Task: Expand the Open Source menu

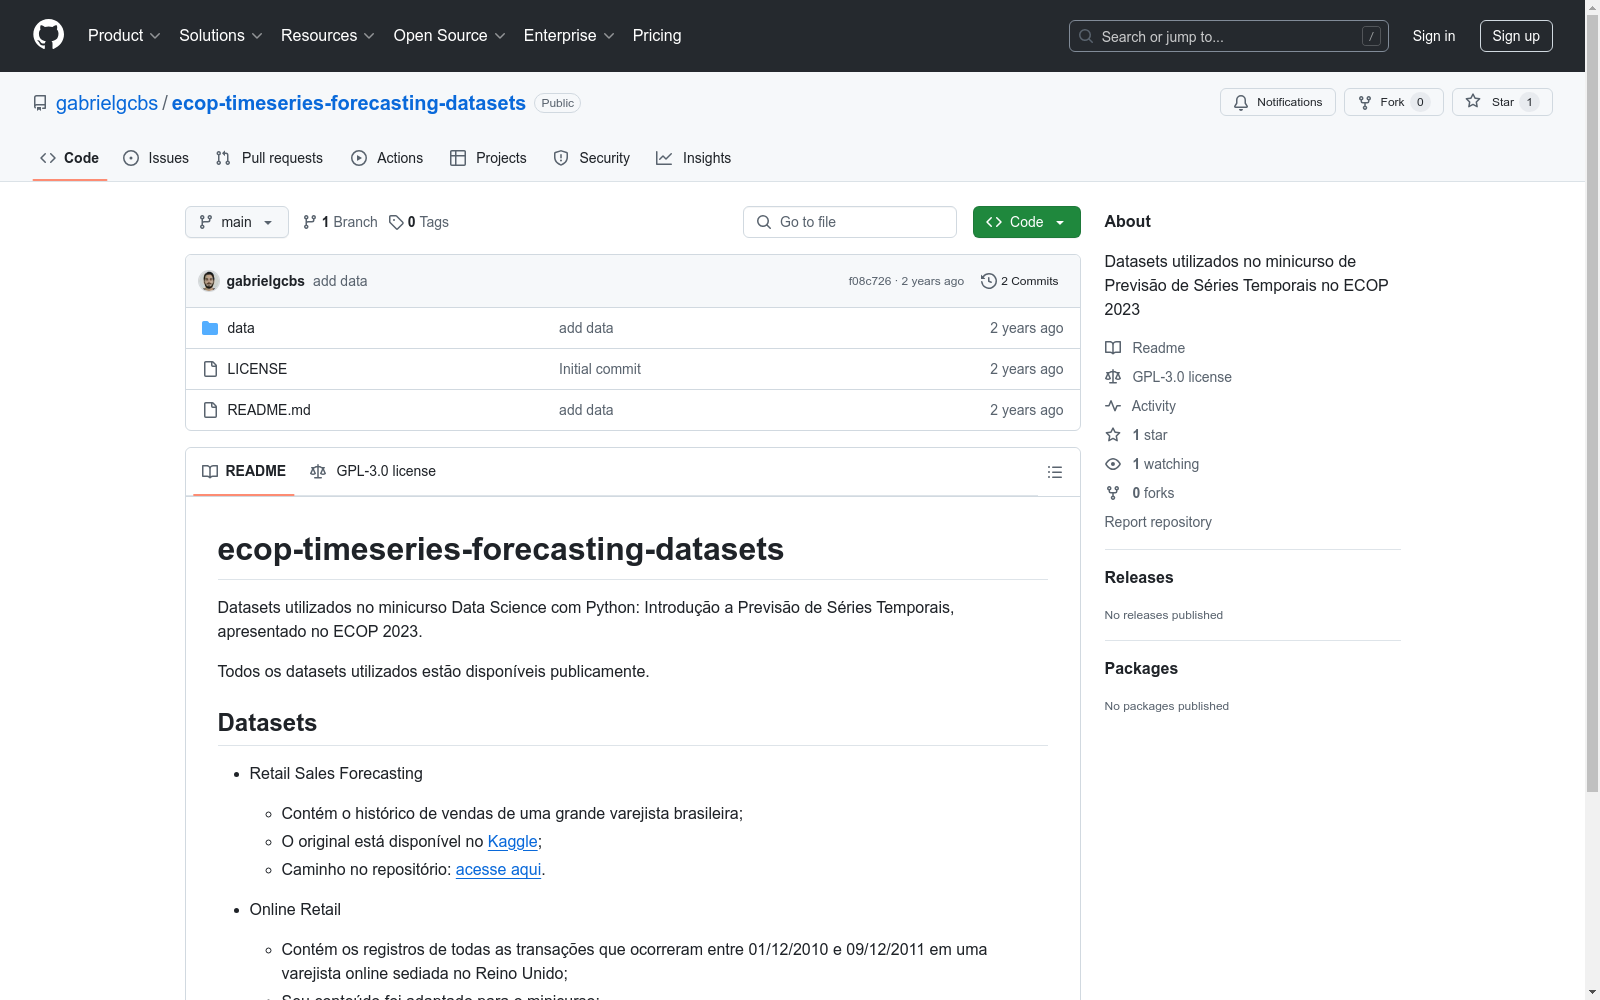Action: (x=450, y=36)
